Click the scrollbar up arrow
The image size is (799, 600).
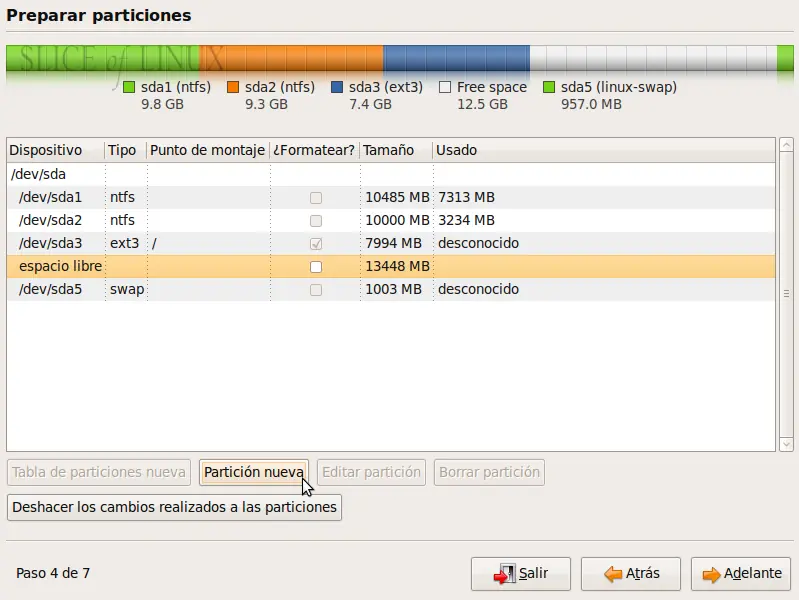coord(786,144)
